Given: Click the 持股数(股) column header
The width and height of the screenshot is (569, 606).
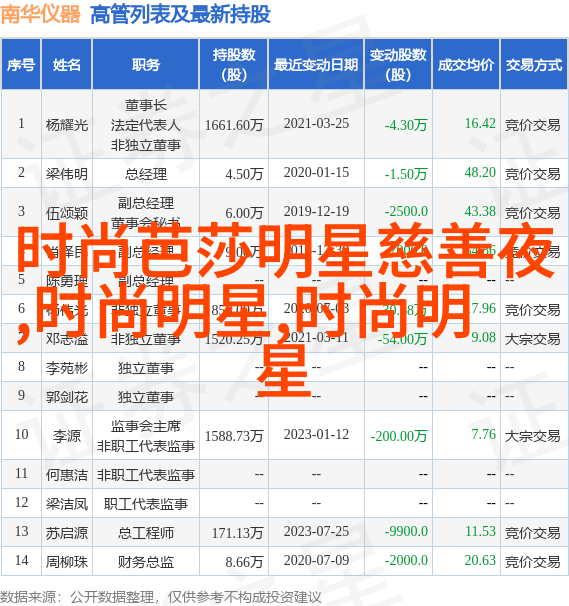Looking at the screenshot, I should coord(234,64).
